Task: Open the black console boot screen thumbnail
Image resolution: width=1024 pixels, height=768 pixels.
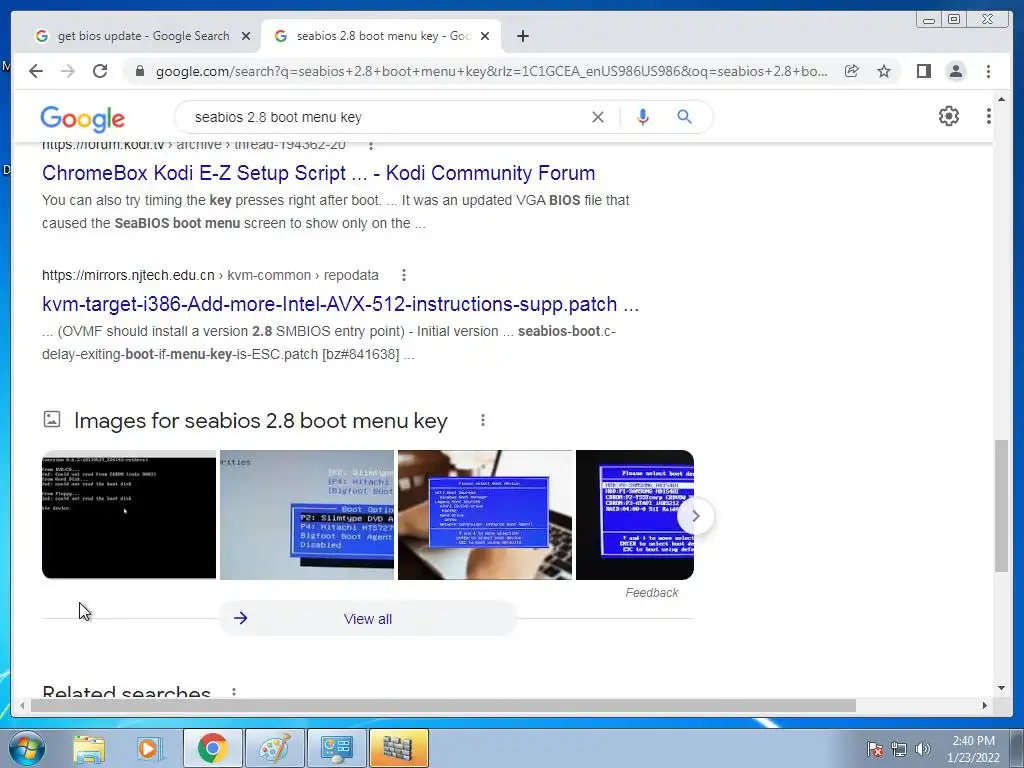Action: tap(129, 515)
